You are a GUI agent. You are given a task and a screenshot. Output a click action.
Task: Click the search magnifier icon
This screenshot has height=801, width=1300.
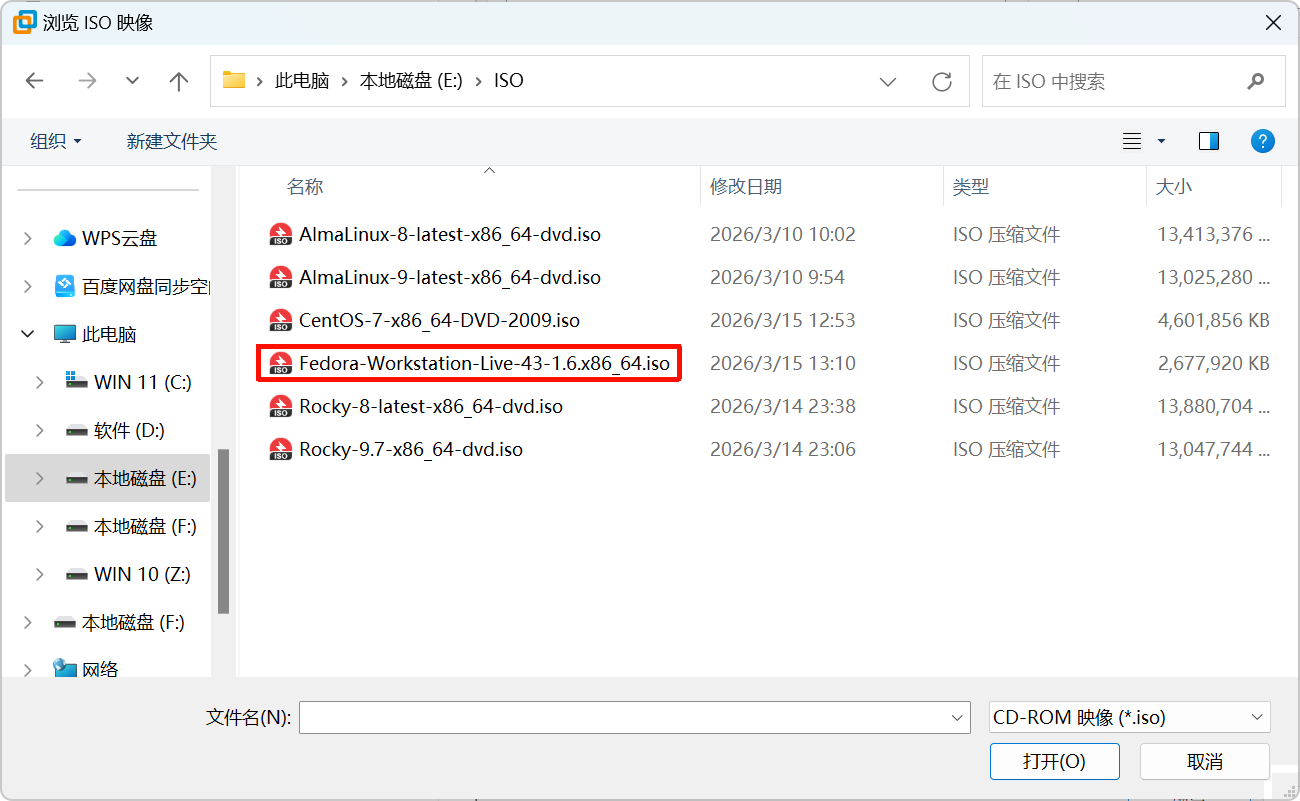pos(1256,81)
